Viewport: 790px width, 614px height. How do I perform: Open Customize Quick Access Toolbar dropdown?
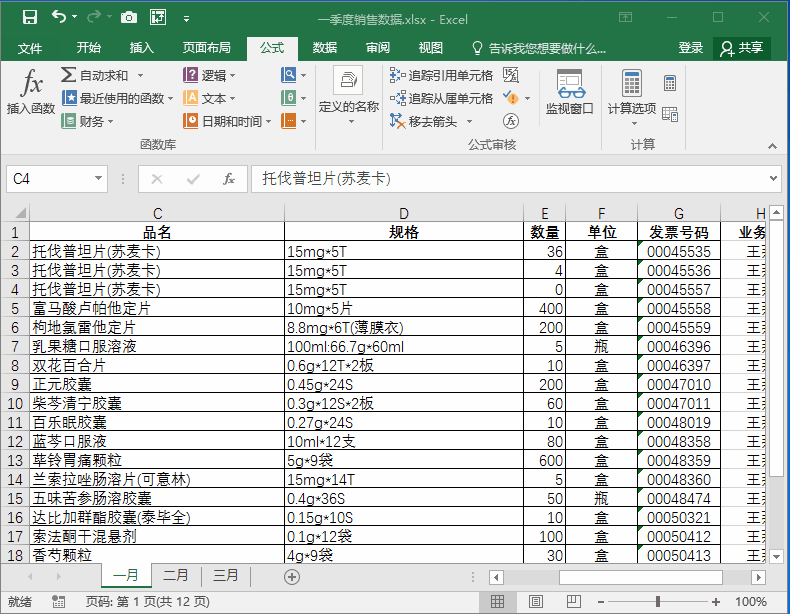click(186, 19)
